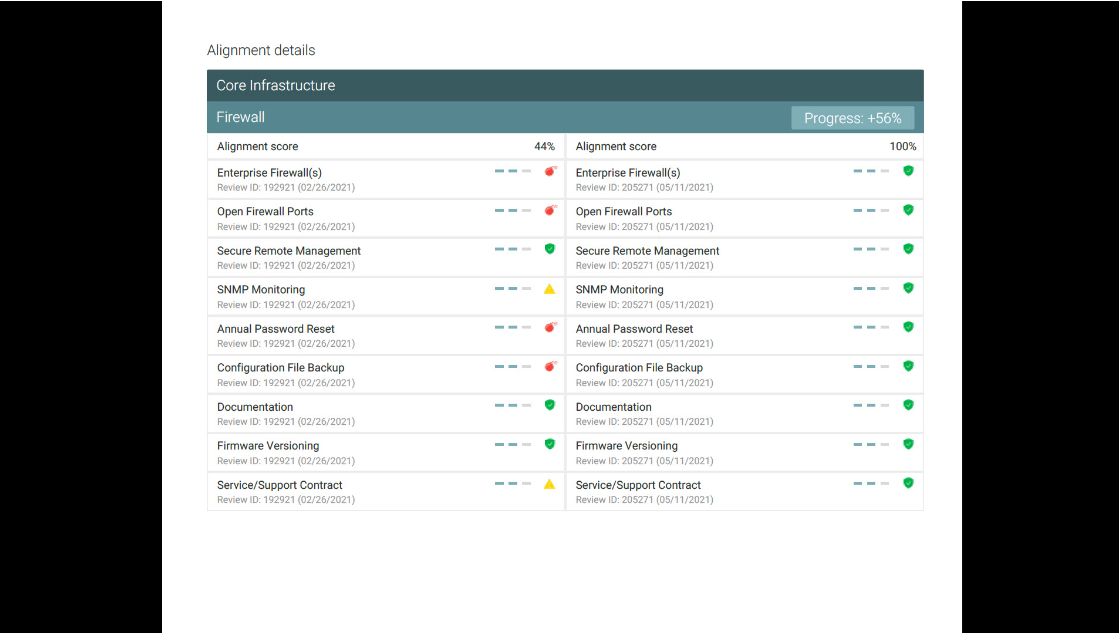The image size is (1119, 633).
Task: Click red bomb icon for Enterprise Firewall(s) review 192921
Action: (x=549, y=171)
